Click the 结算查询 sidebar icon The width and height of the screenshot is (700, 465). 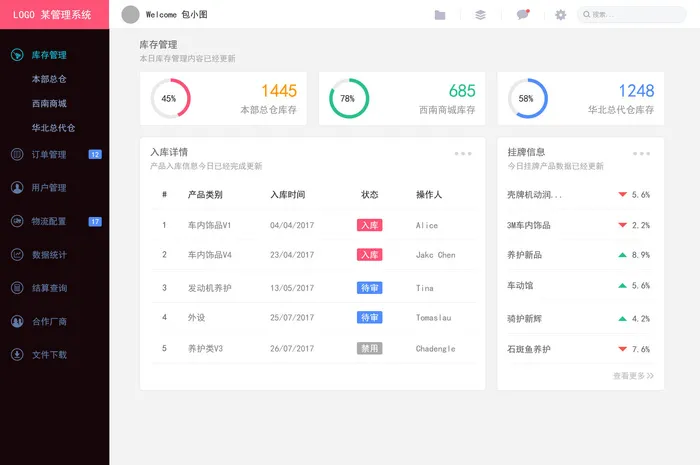coord(17,288)
